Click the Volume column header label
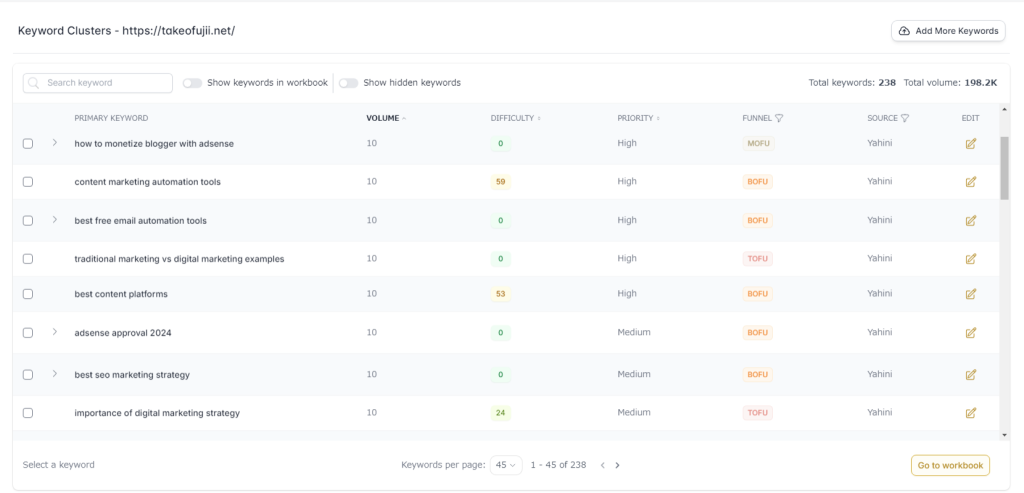 tap(383, 118)
